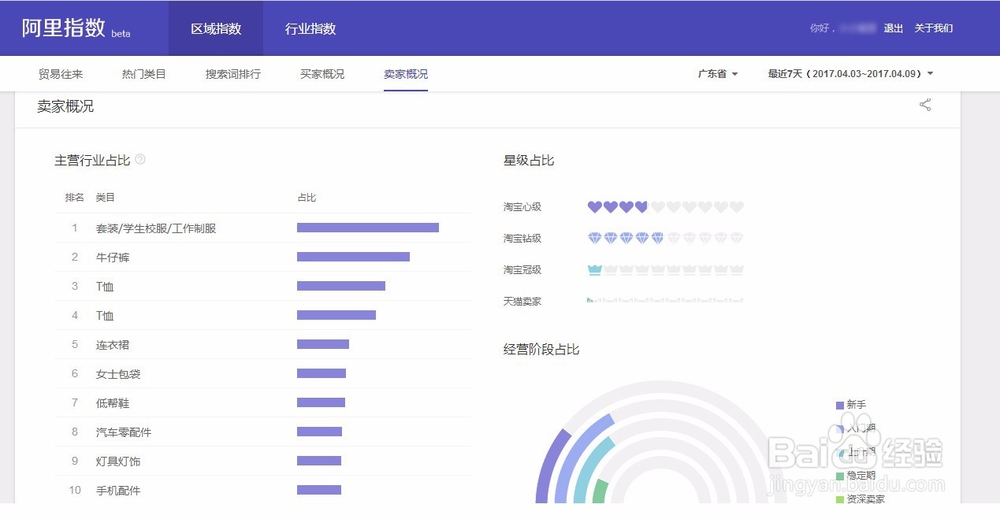Screen dimensions: 1000x519
Task: Click the 牛仔裤 percentage bar
Action: (x=353, y=257)
